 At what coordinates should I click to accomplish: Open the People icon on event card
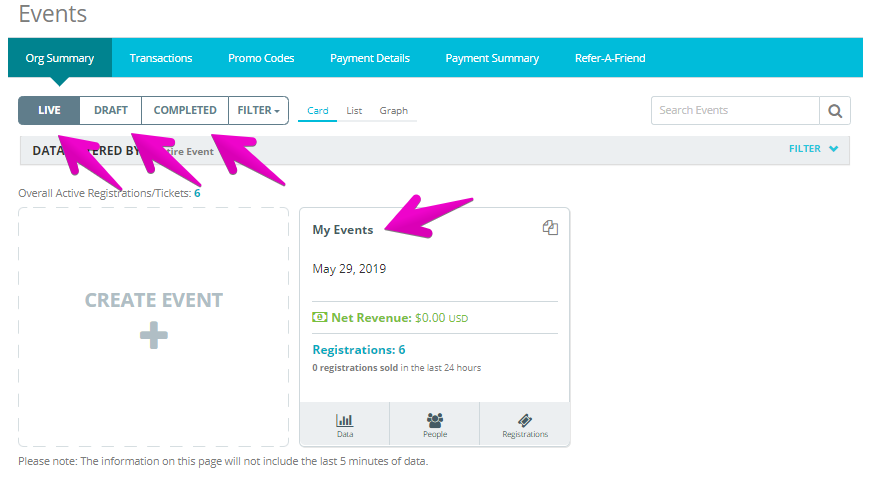(x=435, y=421)
